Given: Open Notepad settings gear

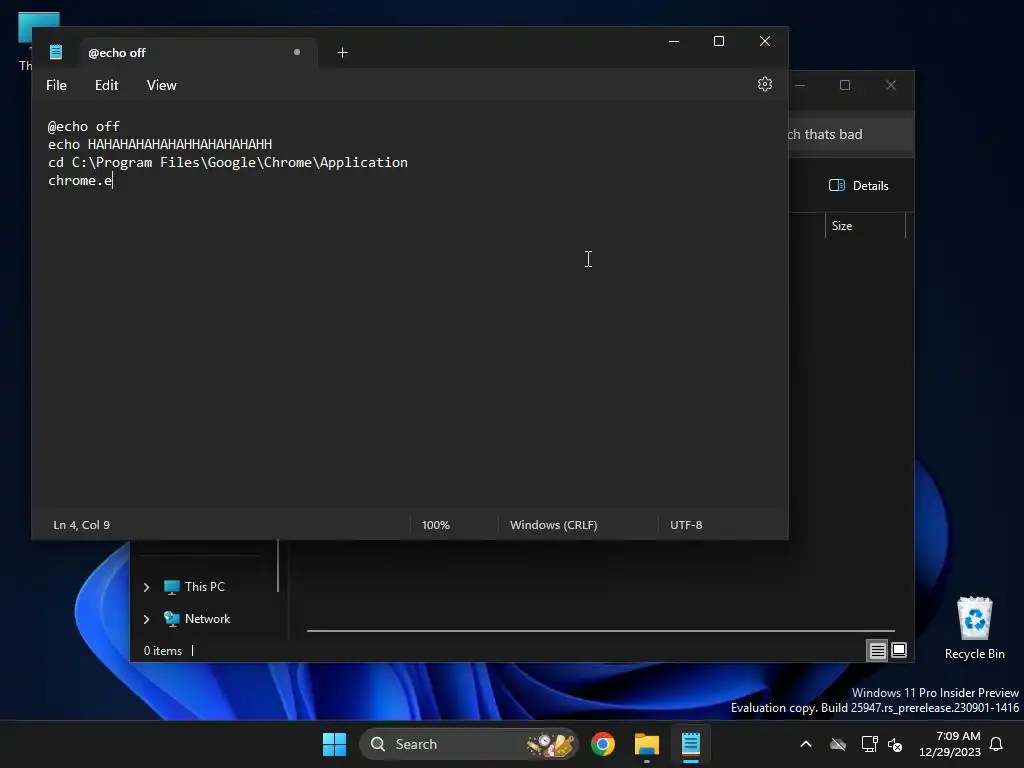Looking at the screenshot, I should (765, 84).
